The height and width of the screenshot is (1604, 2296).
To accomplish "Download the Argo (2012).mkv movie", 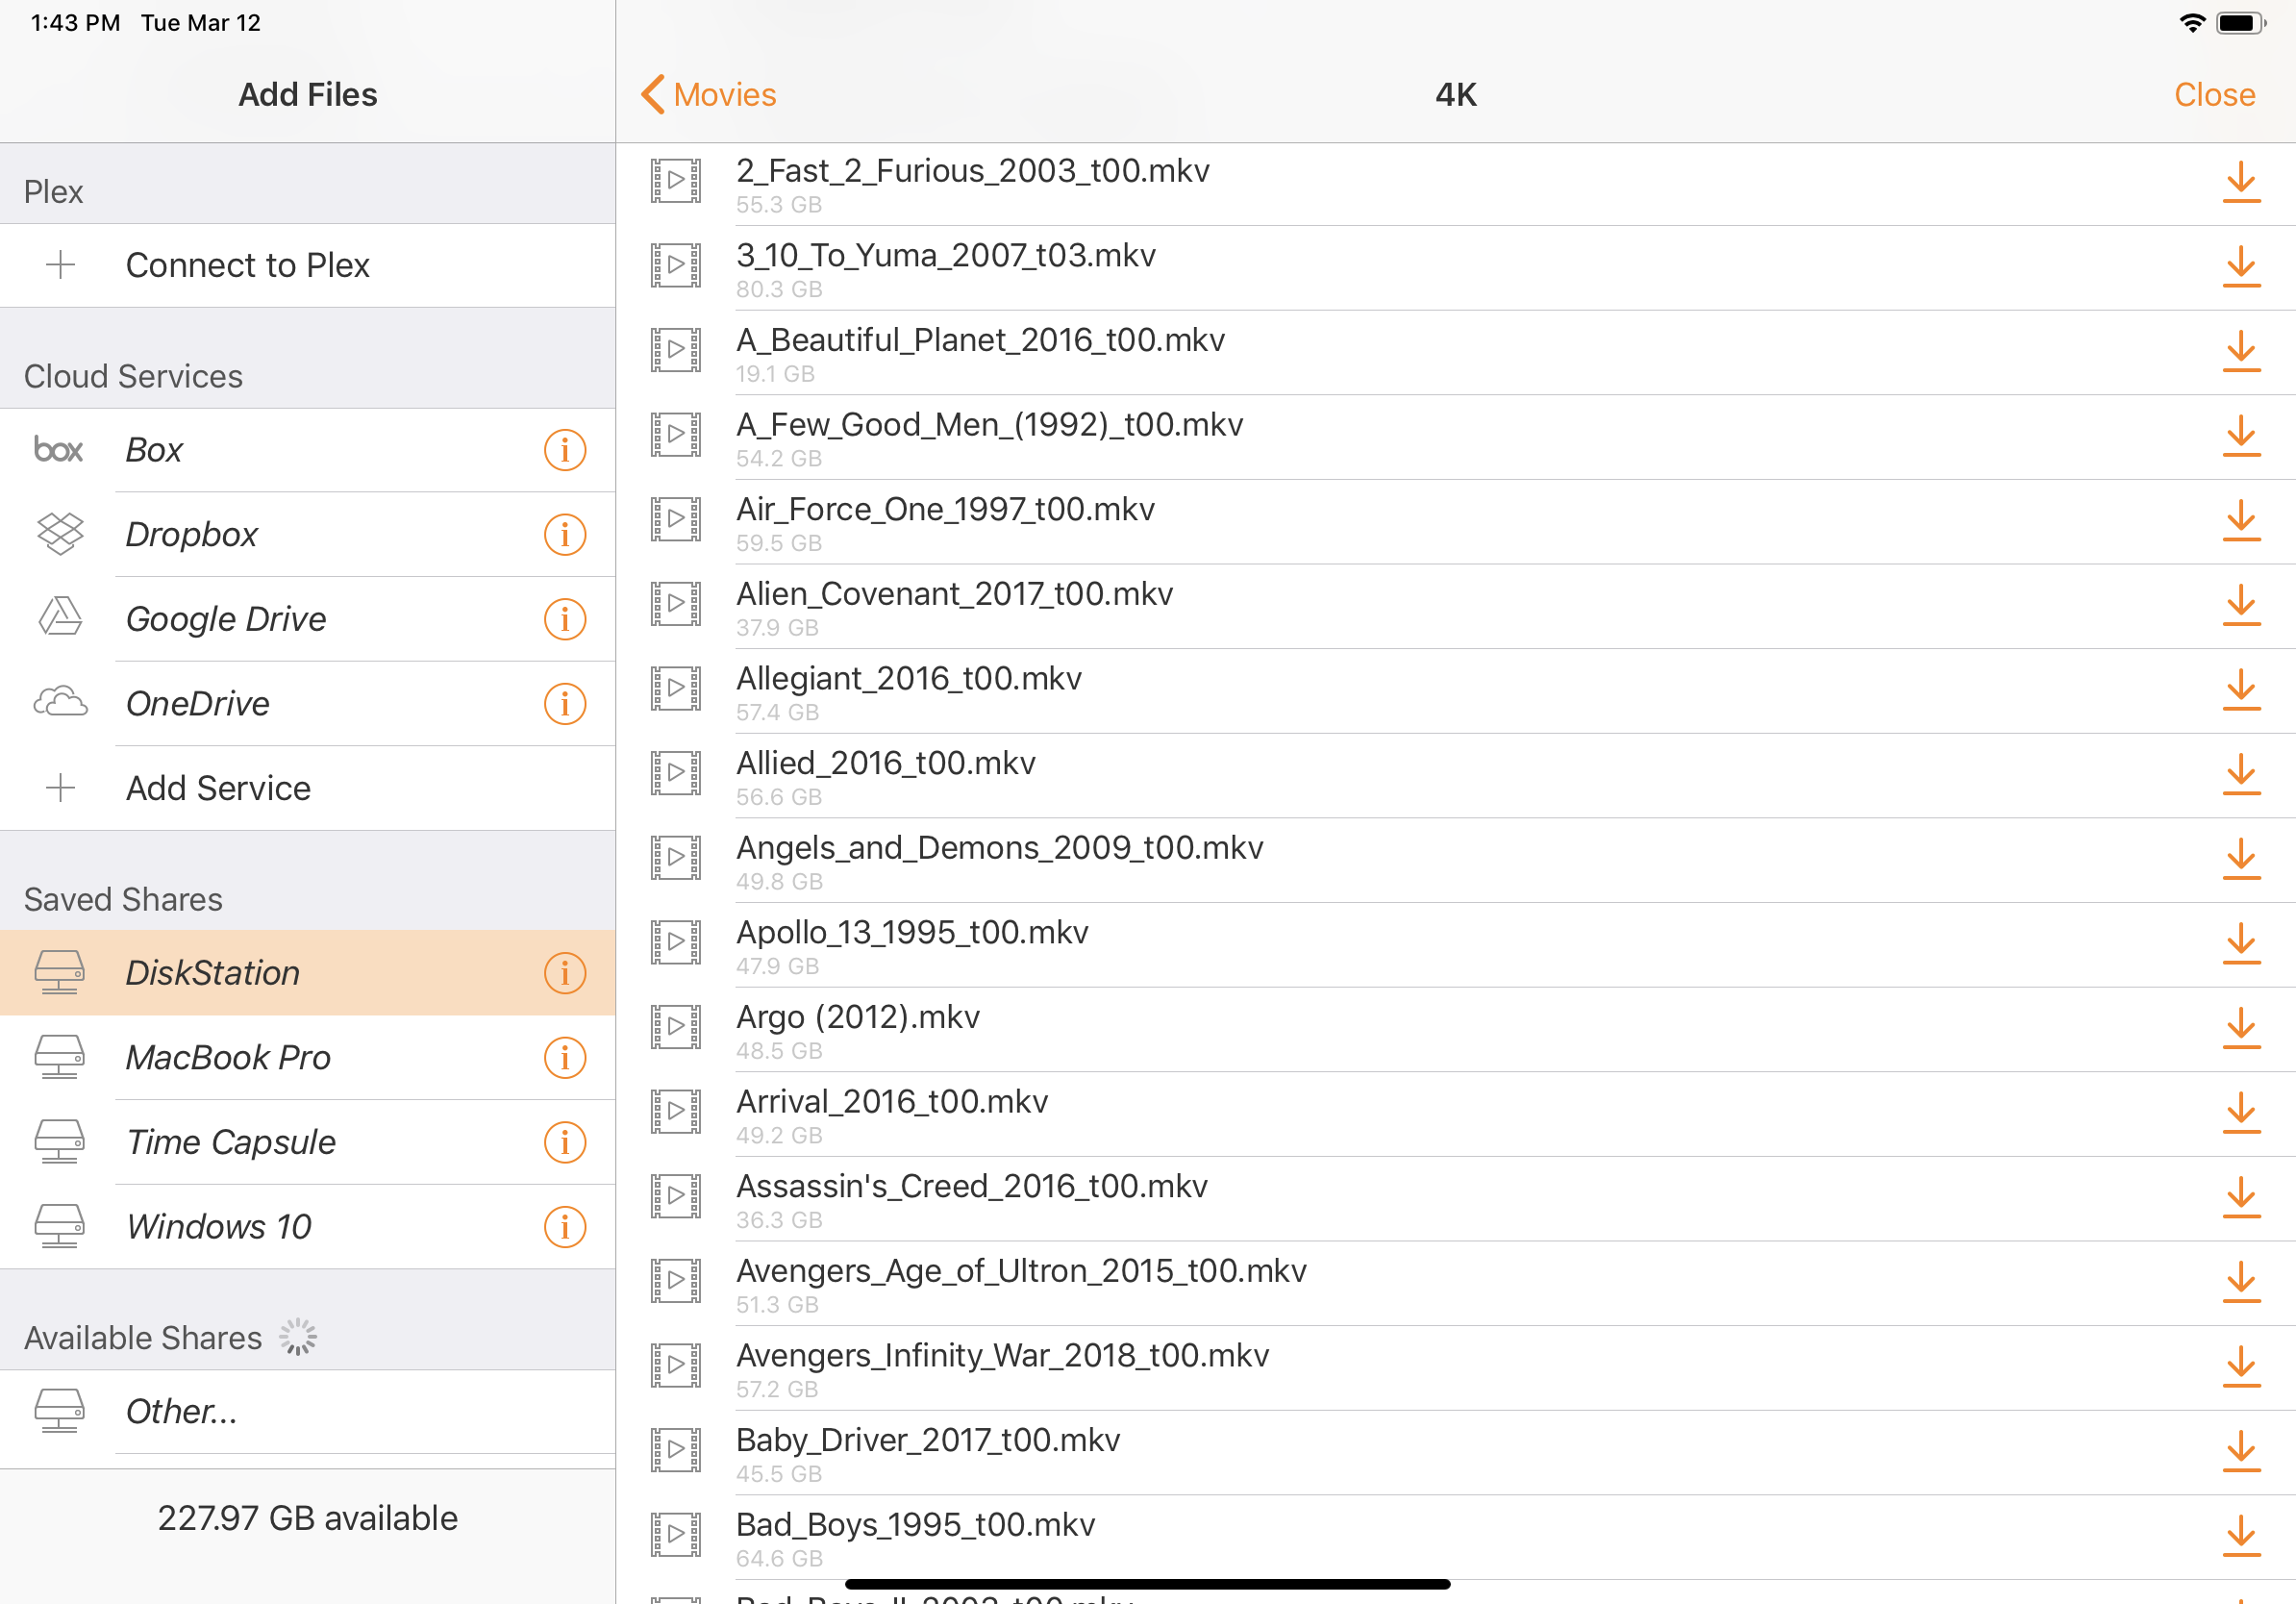I will [x=2240, y=1028].
